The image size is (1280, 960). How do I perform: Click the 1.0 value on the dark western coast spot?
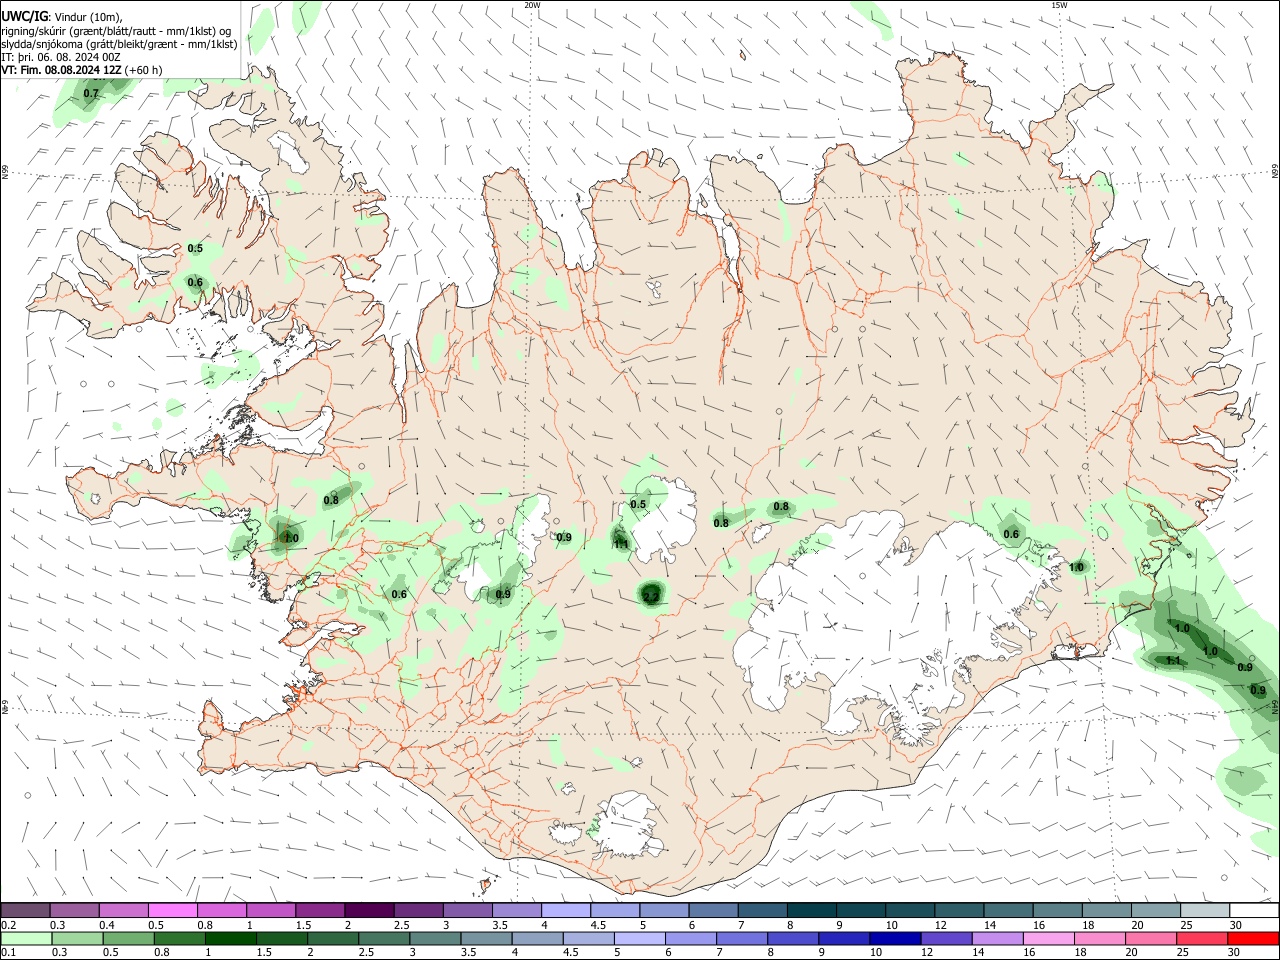pyautogui.click(x=291, y=538)
